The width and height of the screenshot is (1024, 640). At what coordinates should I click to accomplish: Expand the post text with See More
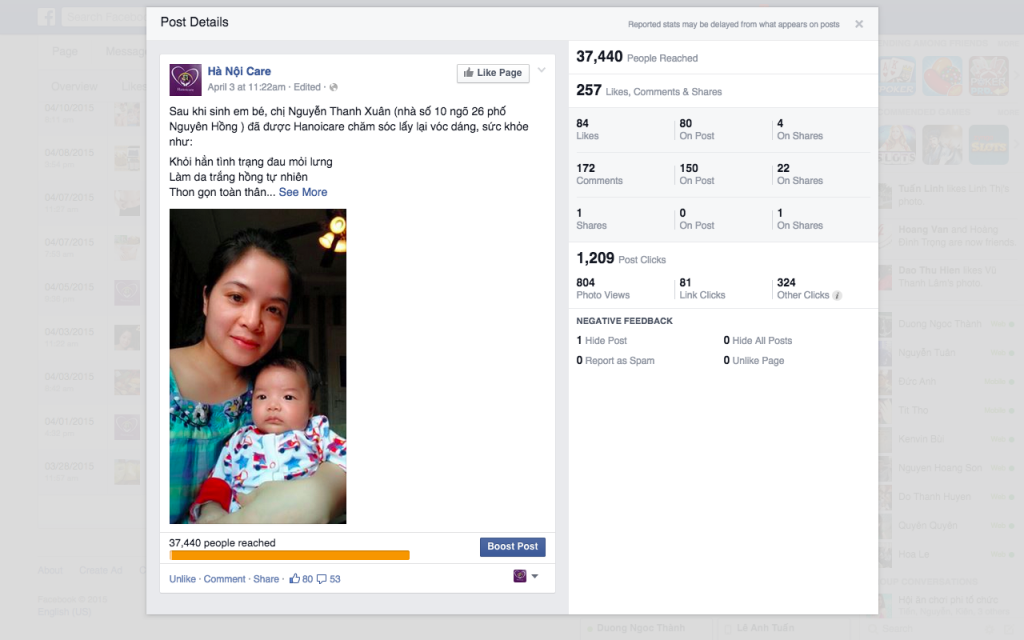pyautogui.click(x=303, y=192)
